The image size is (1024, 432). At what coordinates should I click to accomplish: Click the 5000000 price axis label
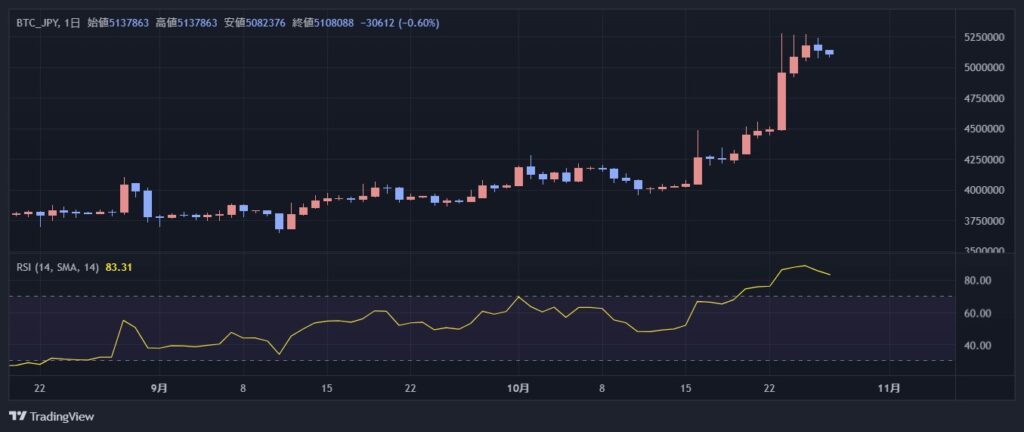tap(985, 68)
